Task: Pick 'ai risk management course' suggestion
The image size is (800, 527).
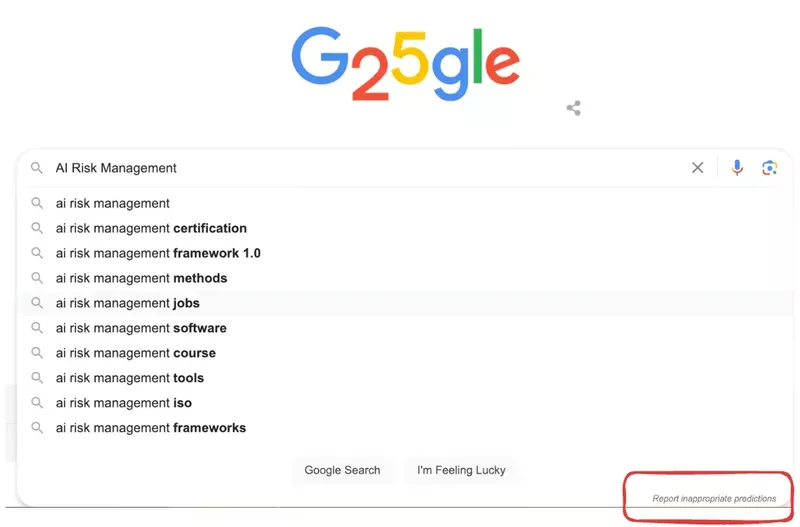Action: coord(136,353)
